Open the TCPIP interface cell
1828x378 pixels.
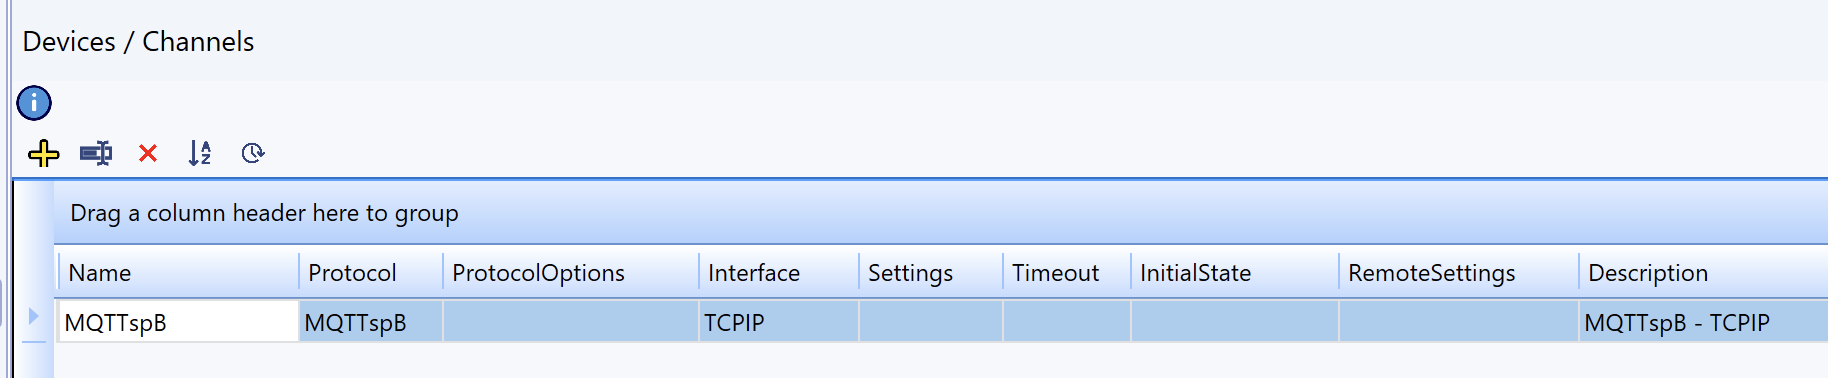[779, 322]
